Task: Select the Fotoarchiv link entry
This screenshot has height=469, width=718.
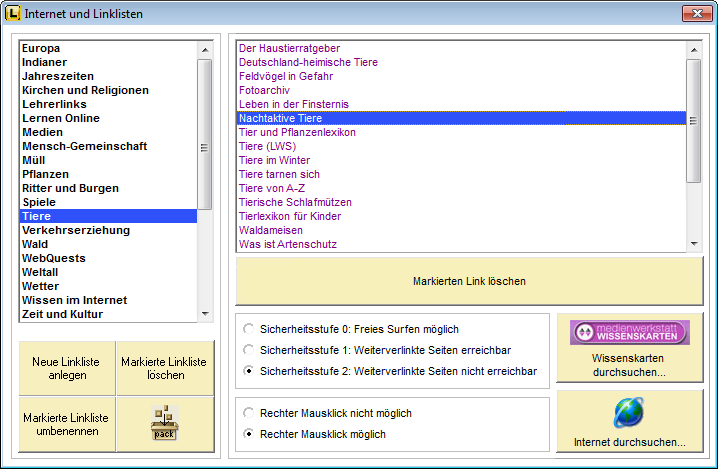Action: [264, 90]
